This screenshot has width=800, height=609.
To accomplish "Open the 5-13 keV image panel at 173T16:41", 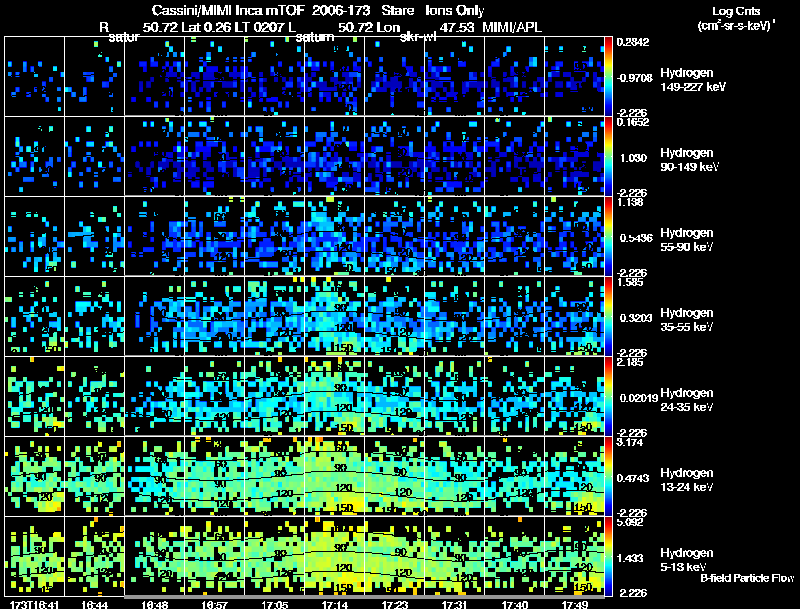I will [34, 556].
